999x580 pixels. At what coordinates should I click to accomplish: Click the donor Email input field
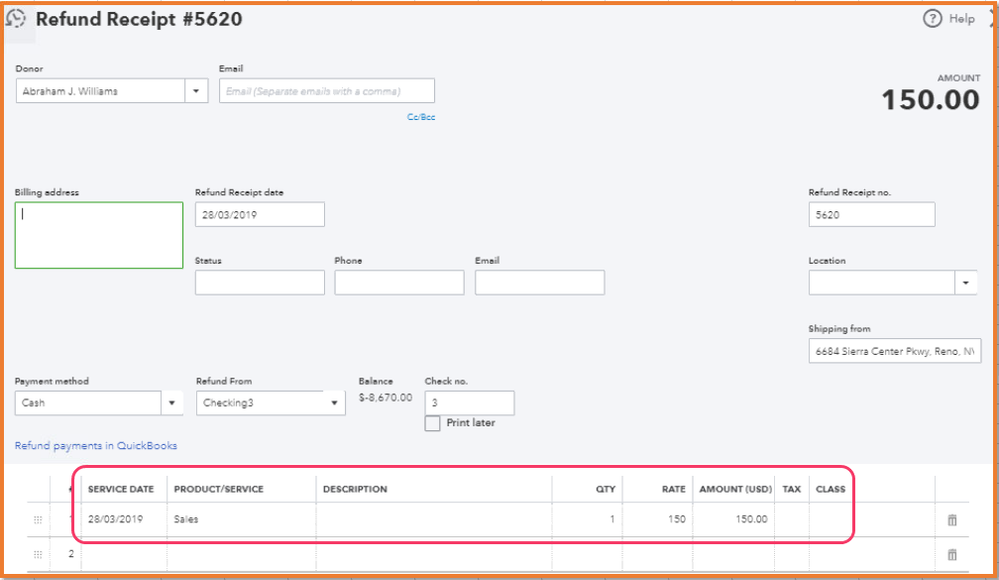(327, 91)
